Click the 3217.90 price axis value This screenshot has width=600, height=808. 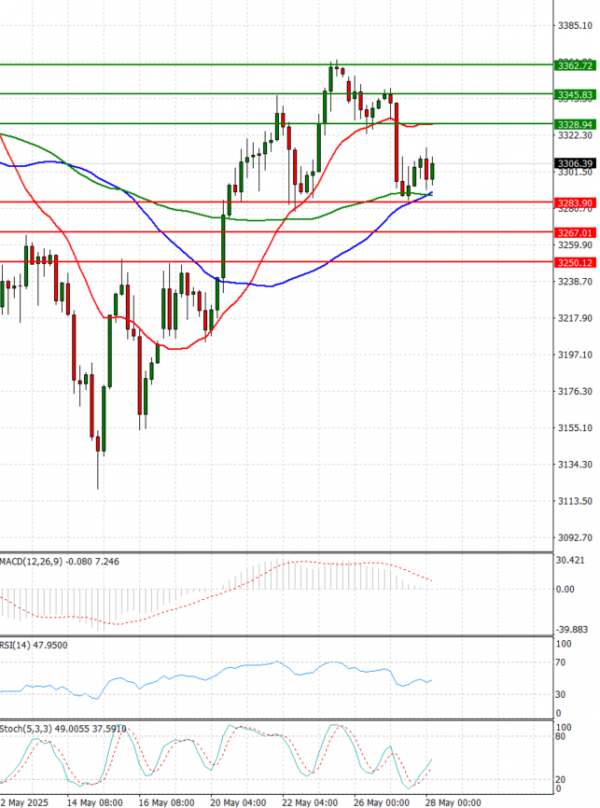(575, 318)
